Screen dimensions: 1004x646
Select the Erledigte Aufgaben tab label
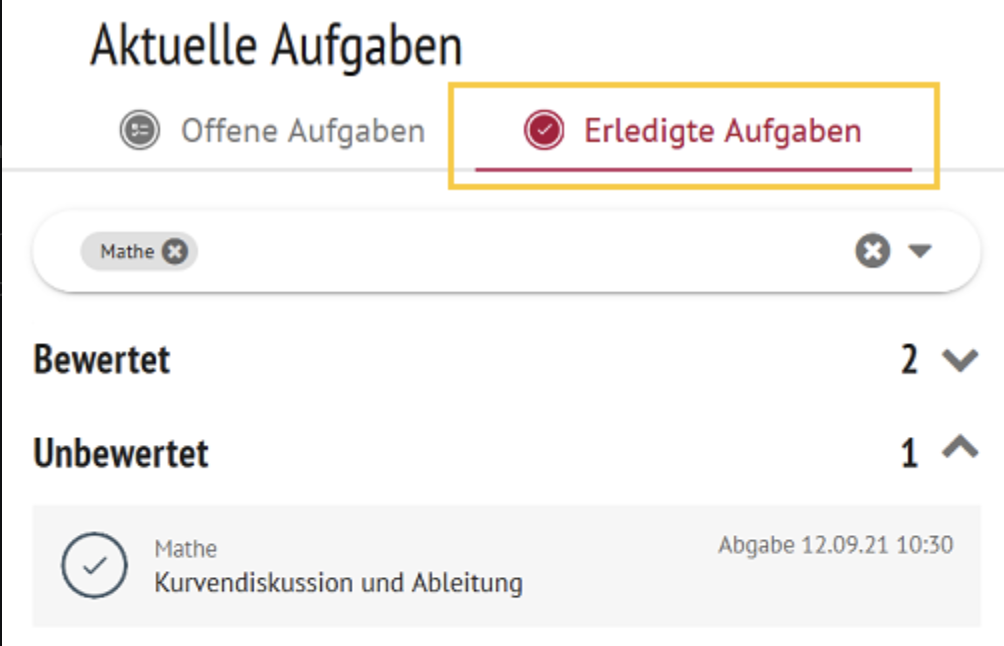coord(722,131)
